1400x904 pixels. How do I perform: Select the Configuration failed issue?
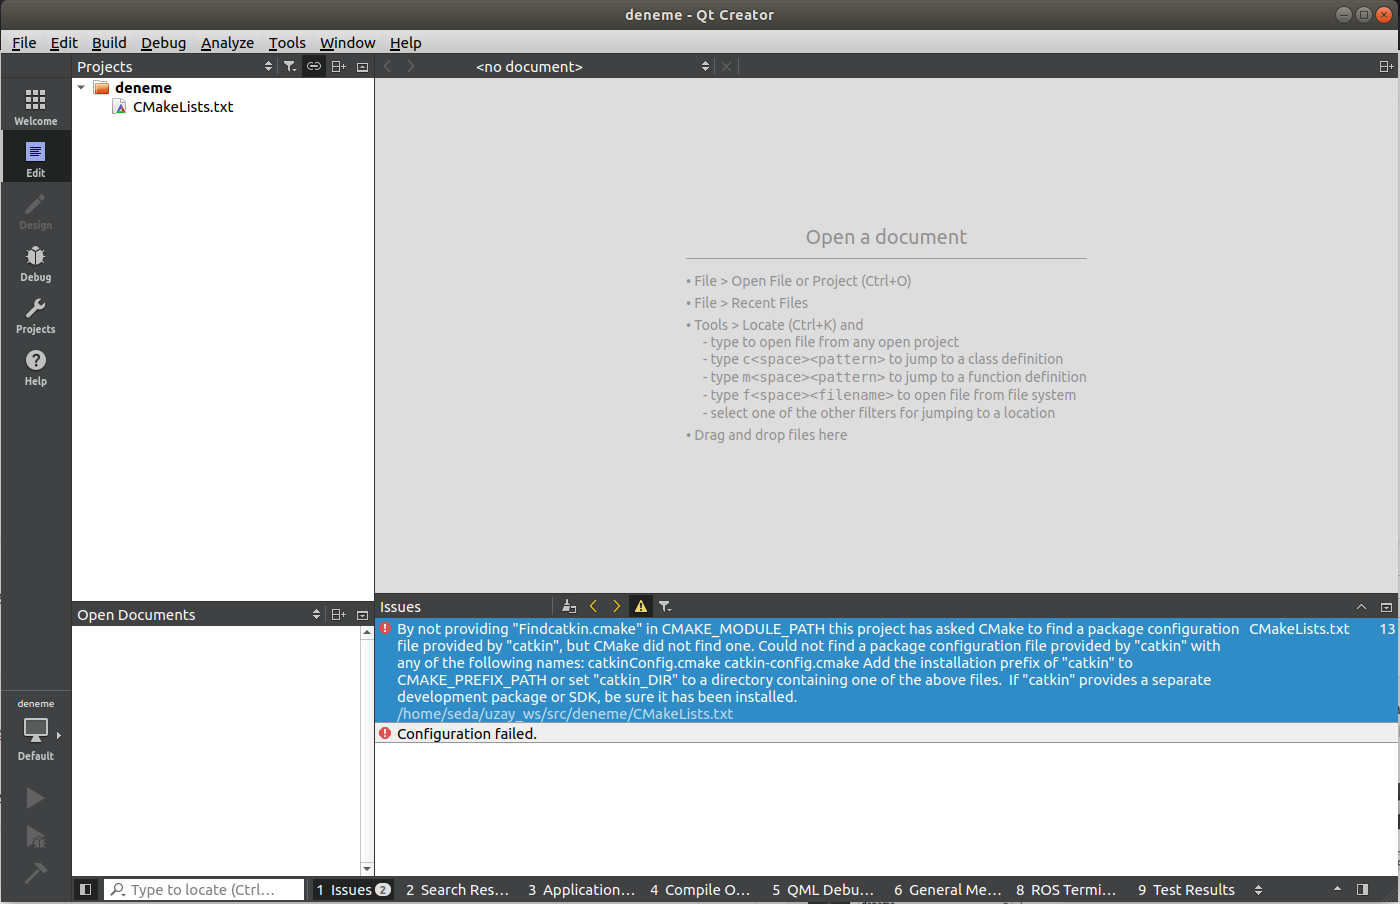(x=467, y=734)
